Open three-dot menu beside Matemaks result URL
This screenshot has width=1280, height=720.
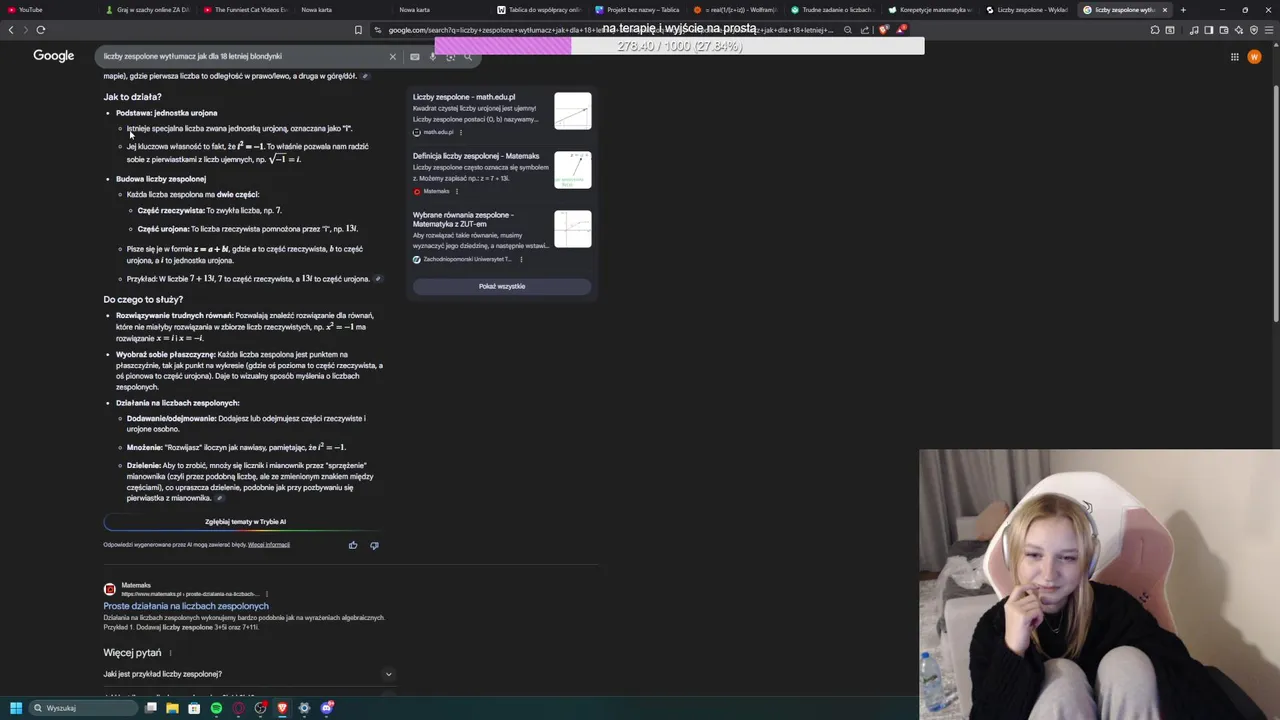(x=266, y=594)
